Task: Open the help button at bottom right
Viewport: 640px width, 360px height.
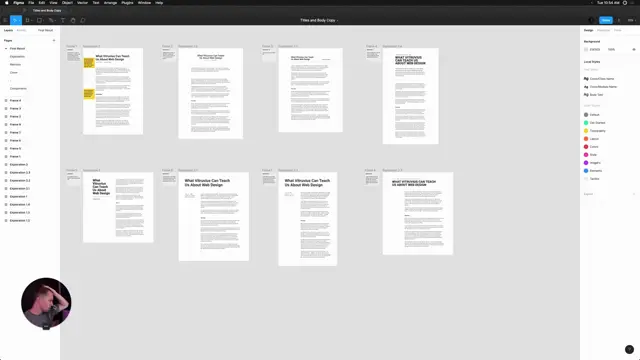Action: click(x=629, y=349)
